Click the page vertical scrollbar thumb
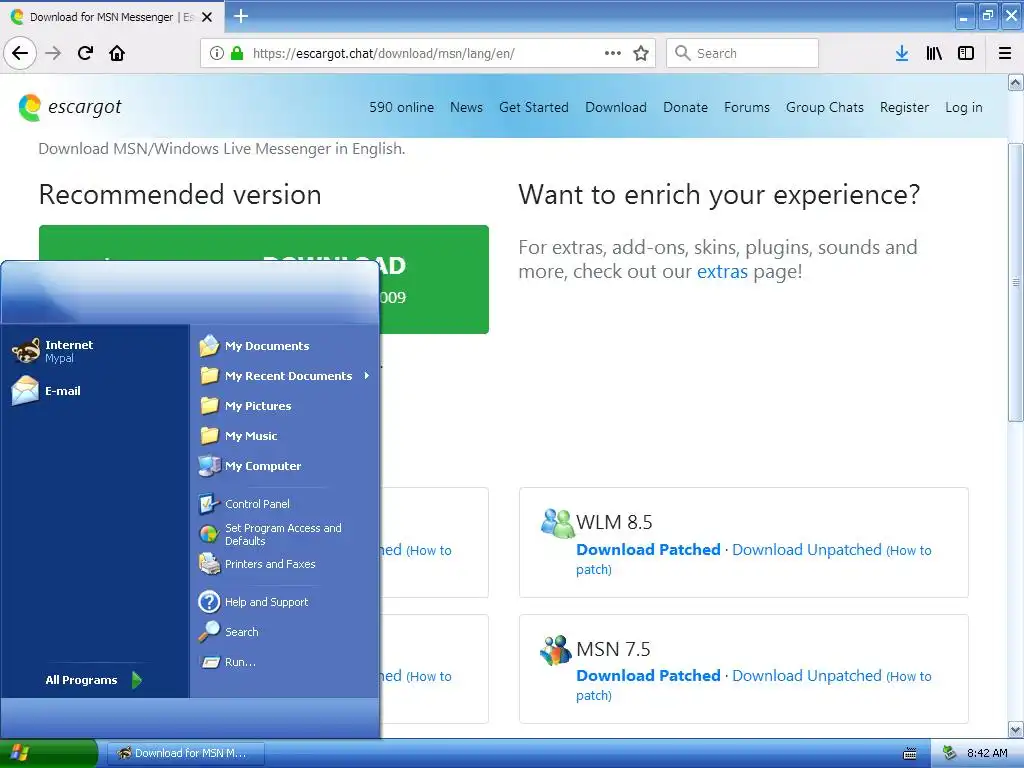This screenshot has height=768, width=1024. 1015,282
